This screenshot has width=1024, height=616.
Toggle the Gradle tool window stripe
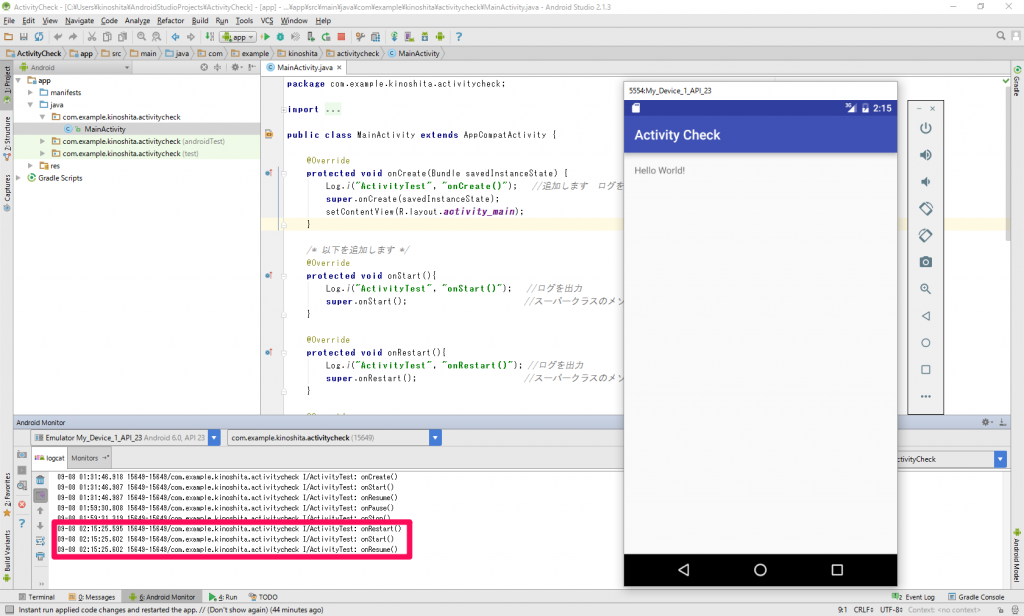coord(1017,82)
